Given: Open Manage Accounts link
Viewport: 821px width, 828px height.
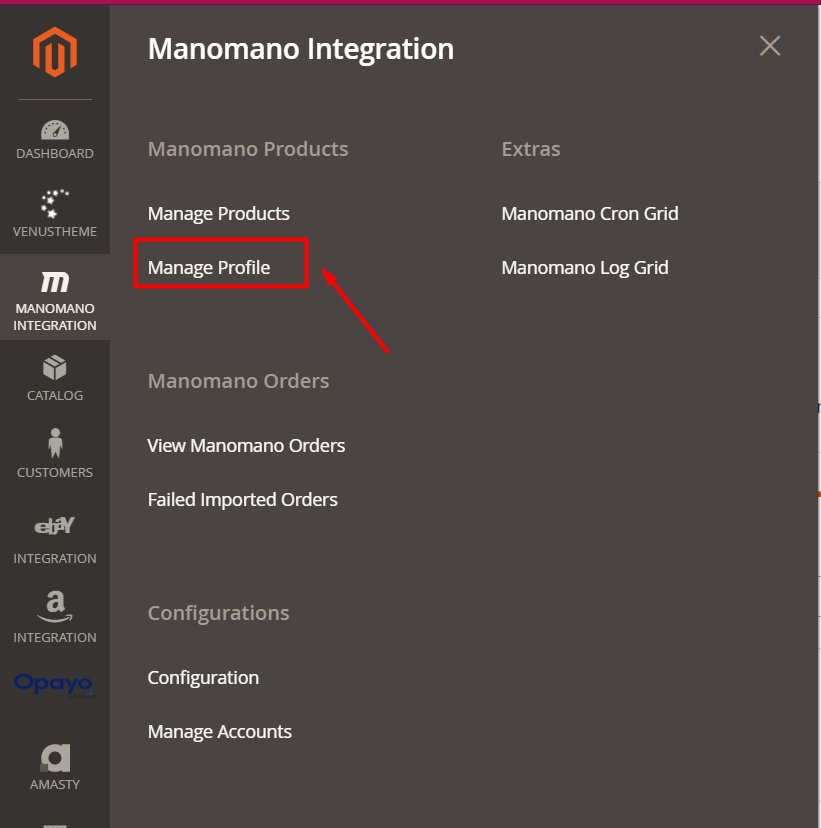Looking at the screenshot, I should point(220,731).
